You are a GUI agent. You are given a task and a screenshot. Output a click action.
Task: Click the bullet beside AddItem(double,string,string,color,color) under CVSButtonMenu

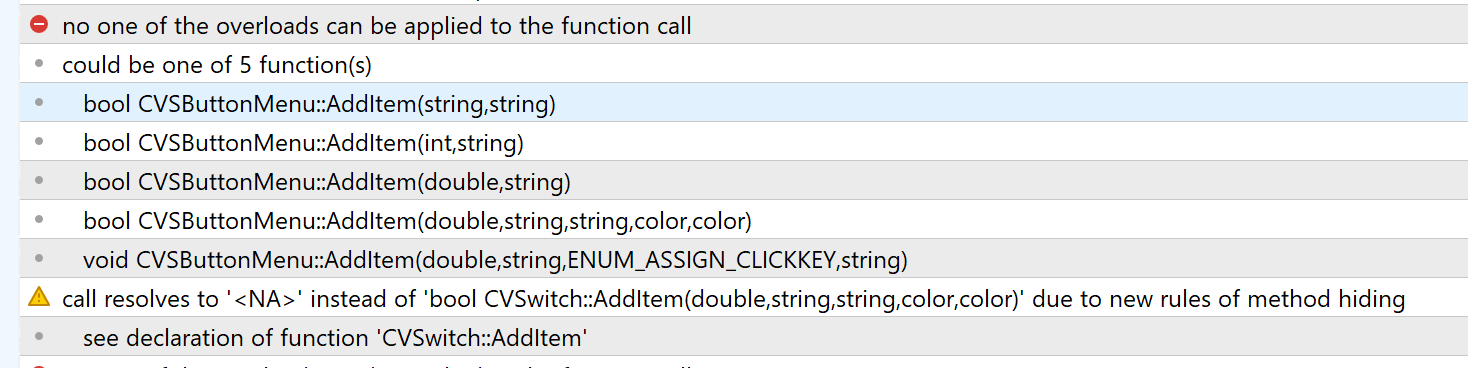coord(39,220)
